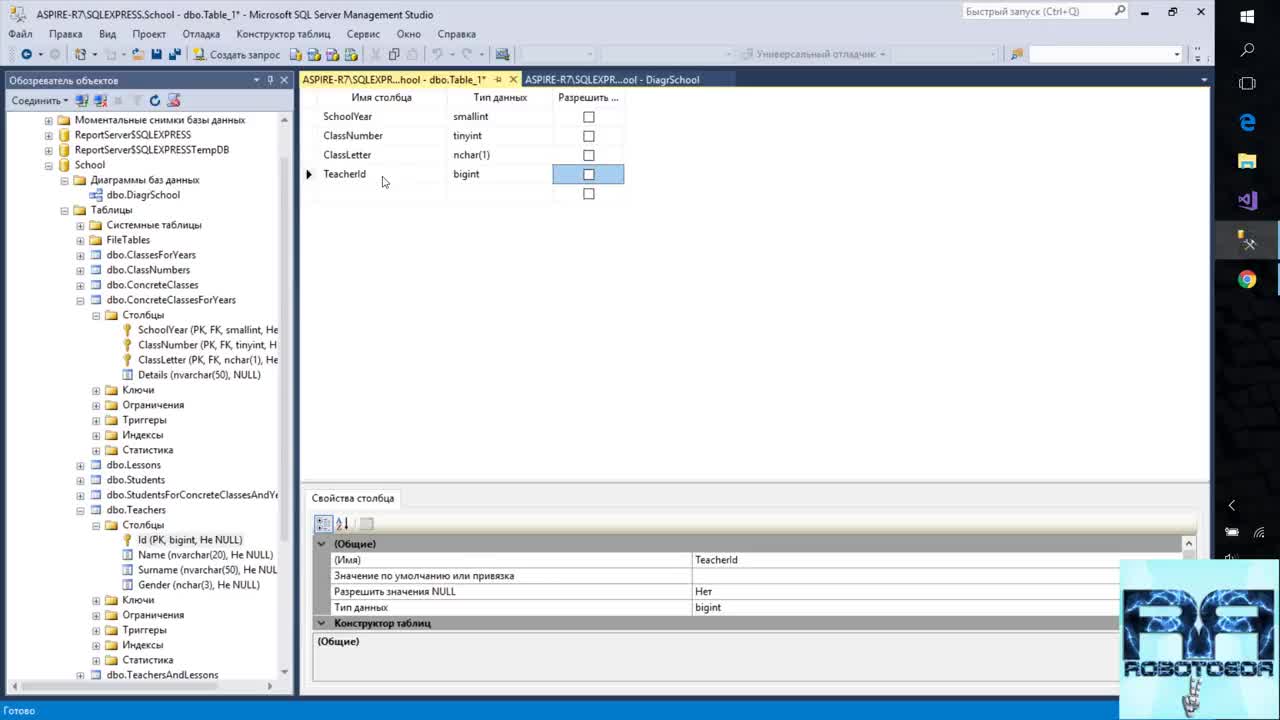Click categorized view icon in column properties
1280x720 pixels.
coord(323,523)
